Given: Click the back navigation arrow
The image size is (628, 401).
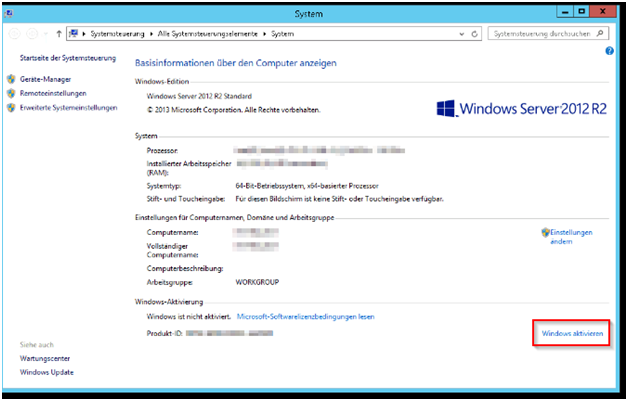Looking at the screenshot, I should click(x=14, y=34).
